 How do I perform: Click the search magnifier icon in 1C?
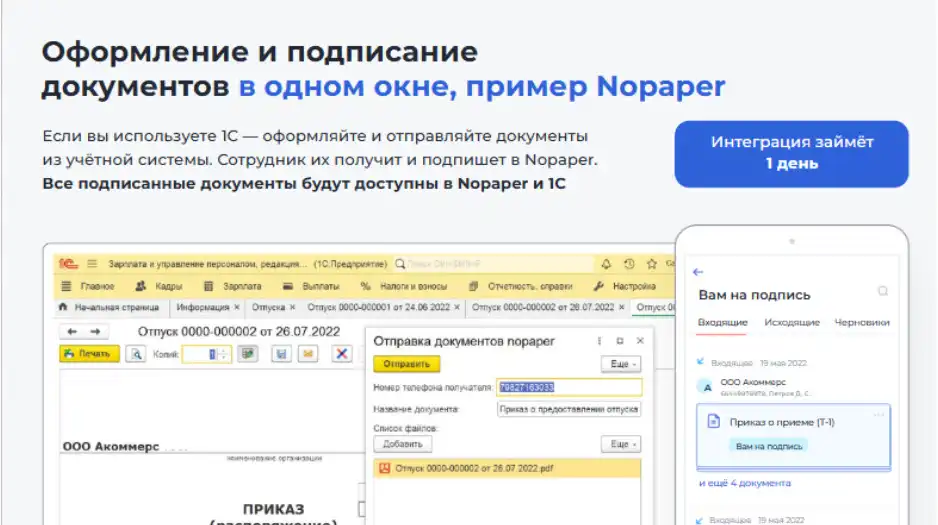pyautogui.click(x=400, y=264)
